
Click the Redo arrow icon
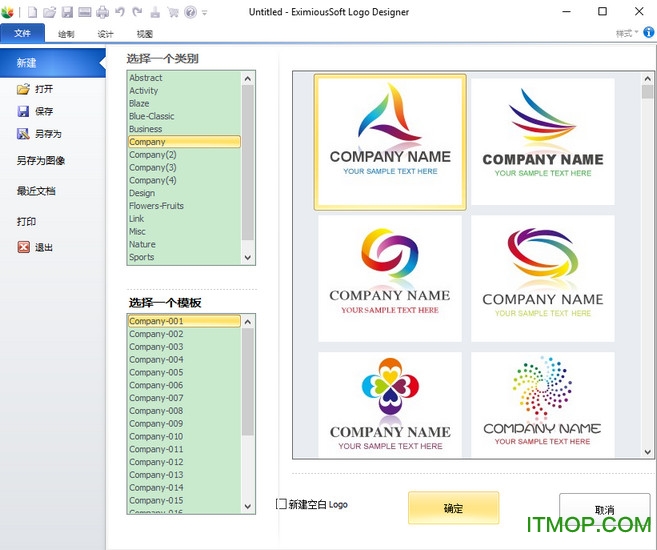point(137,12)
